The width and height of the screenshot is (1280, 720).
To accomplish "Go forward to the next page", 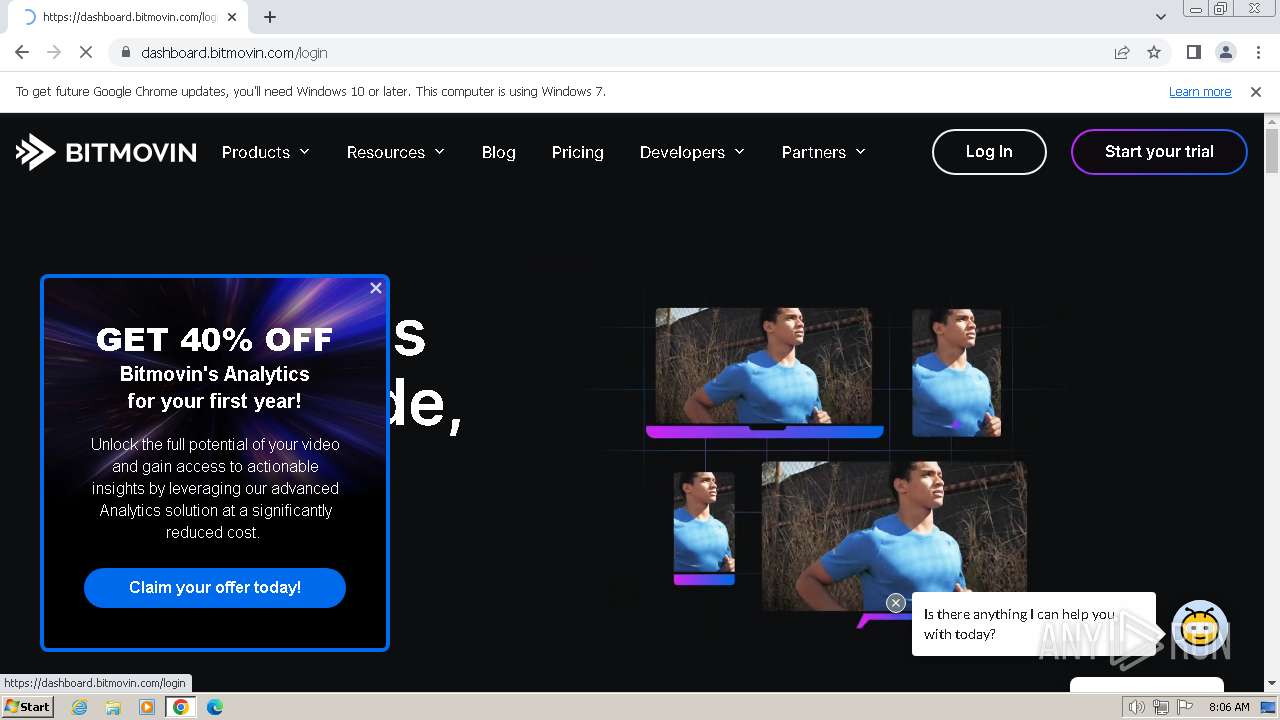I will (54, 53).
